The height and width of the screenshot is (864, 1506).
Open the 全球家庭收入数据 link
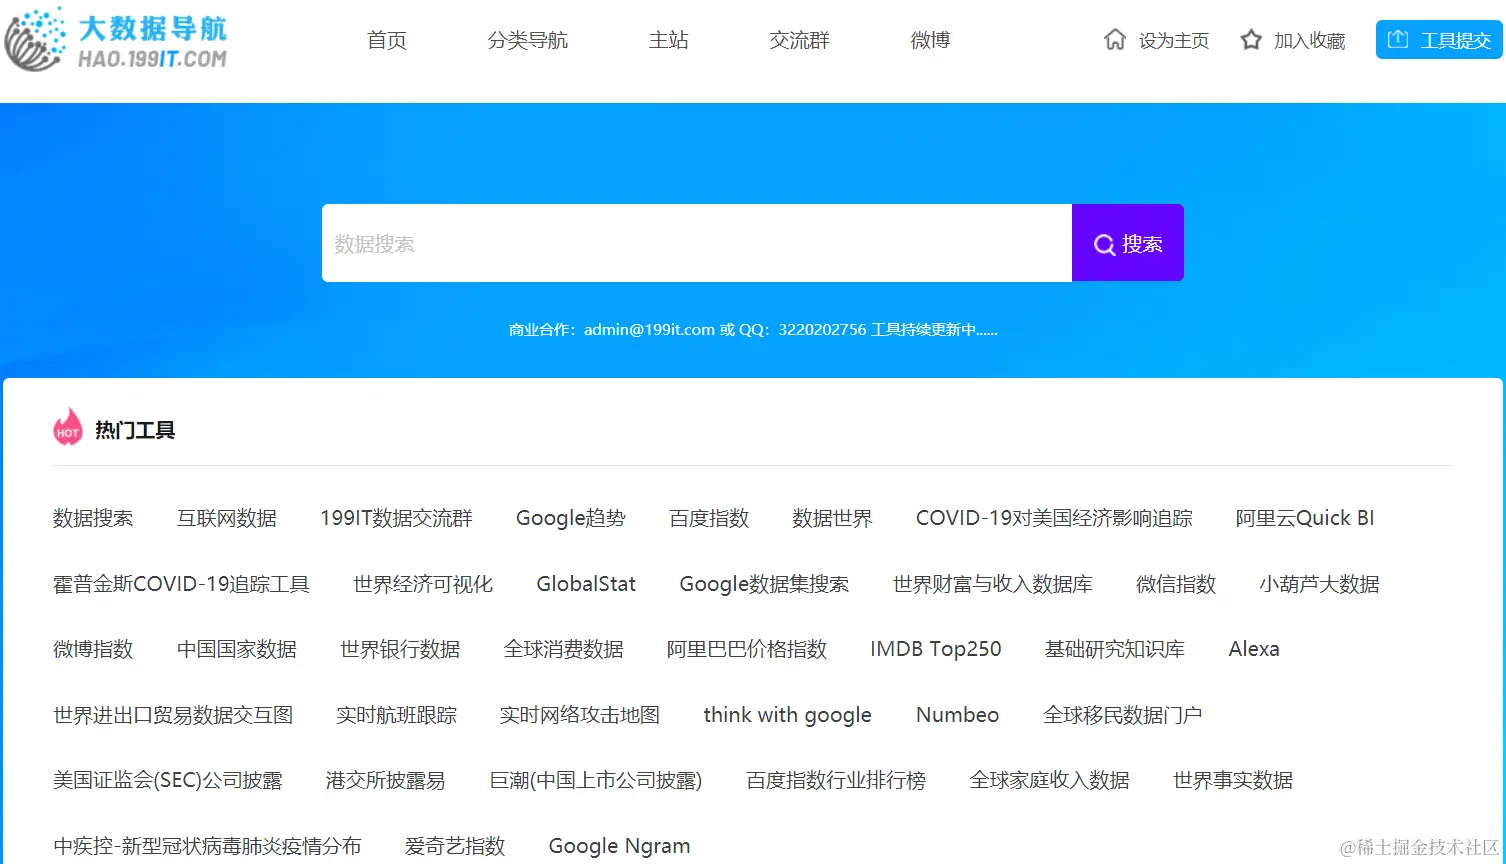coord(1050,780)
